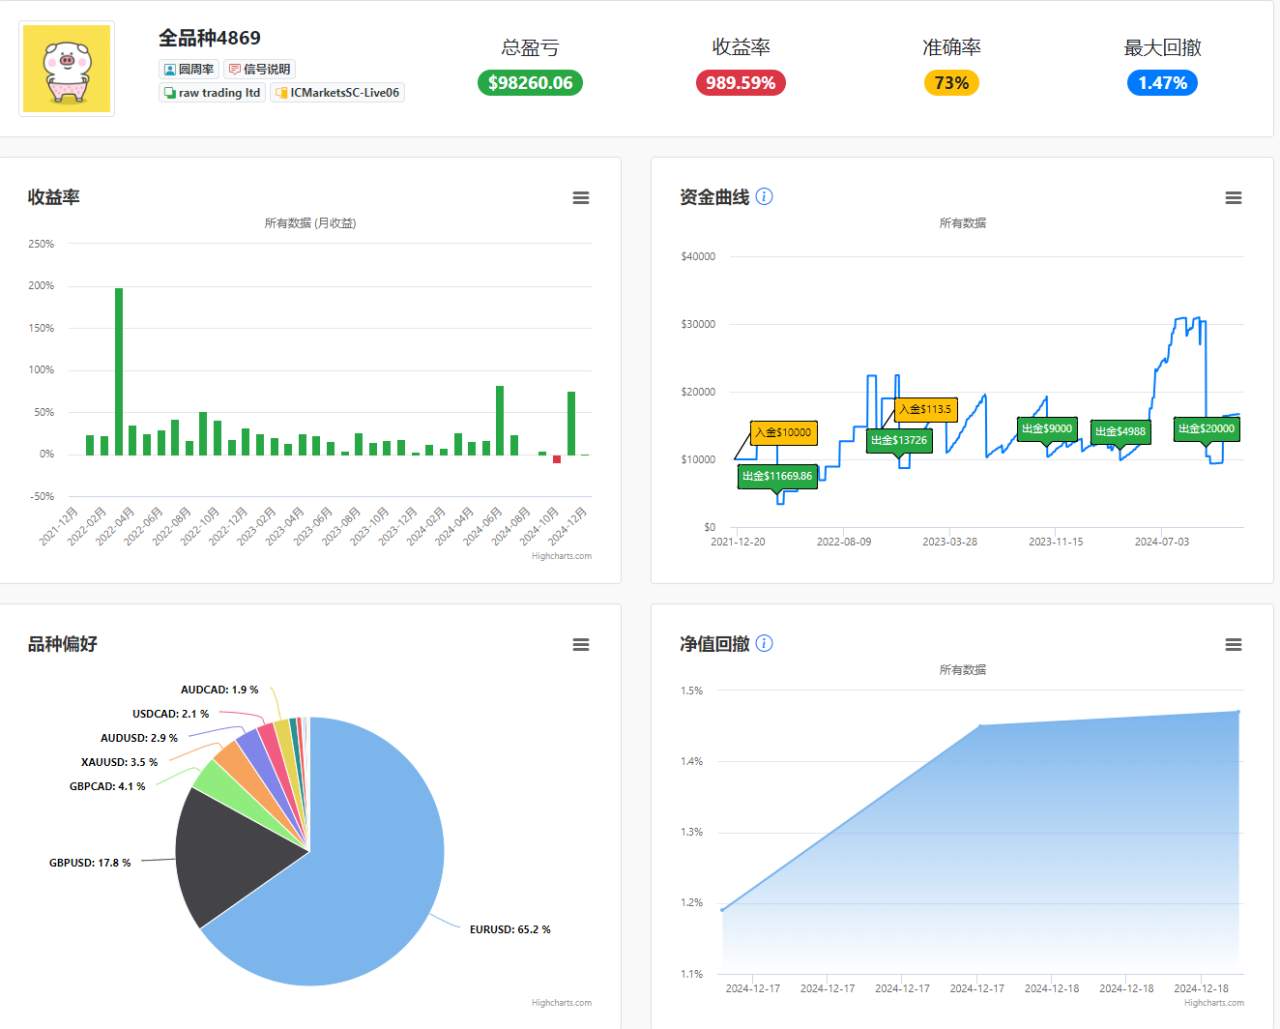
Task: Click the 989.59% return rate badge
Action: [x=741, y=83]
